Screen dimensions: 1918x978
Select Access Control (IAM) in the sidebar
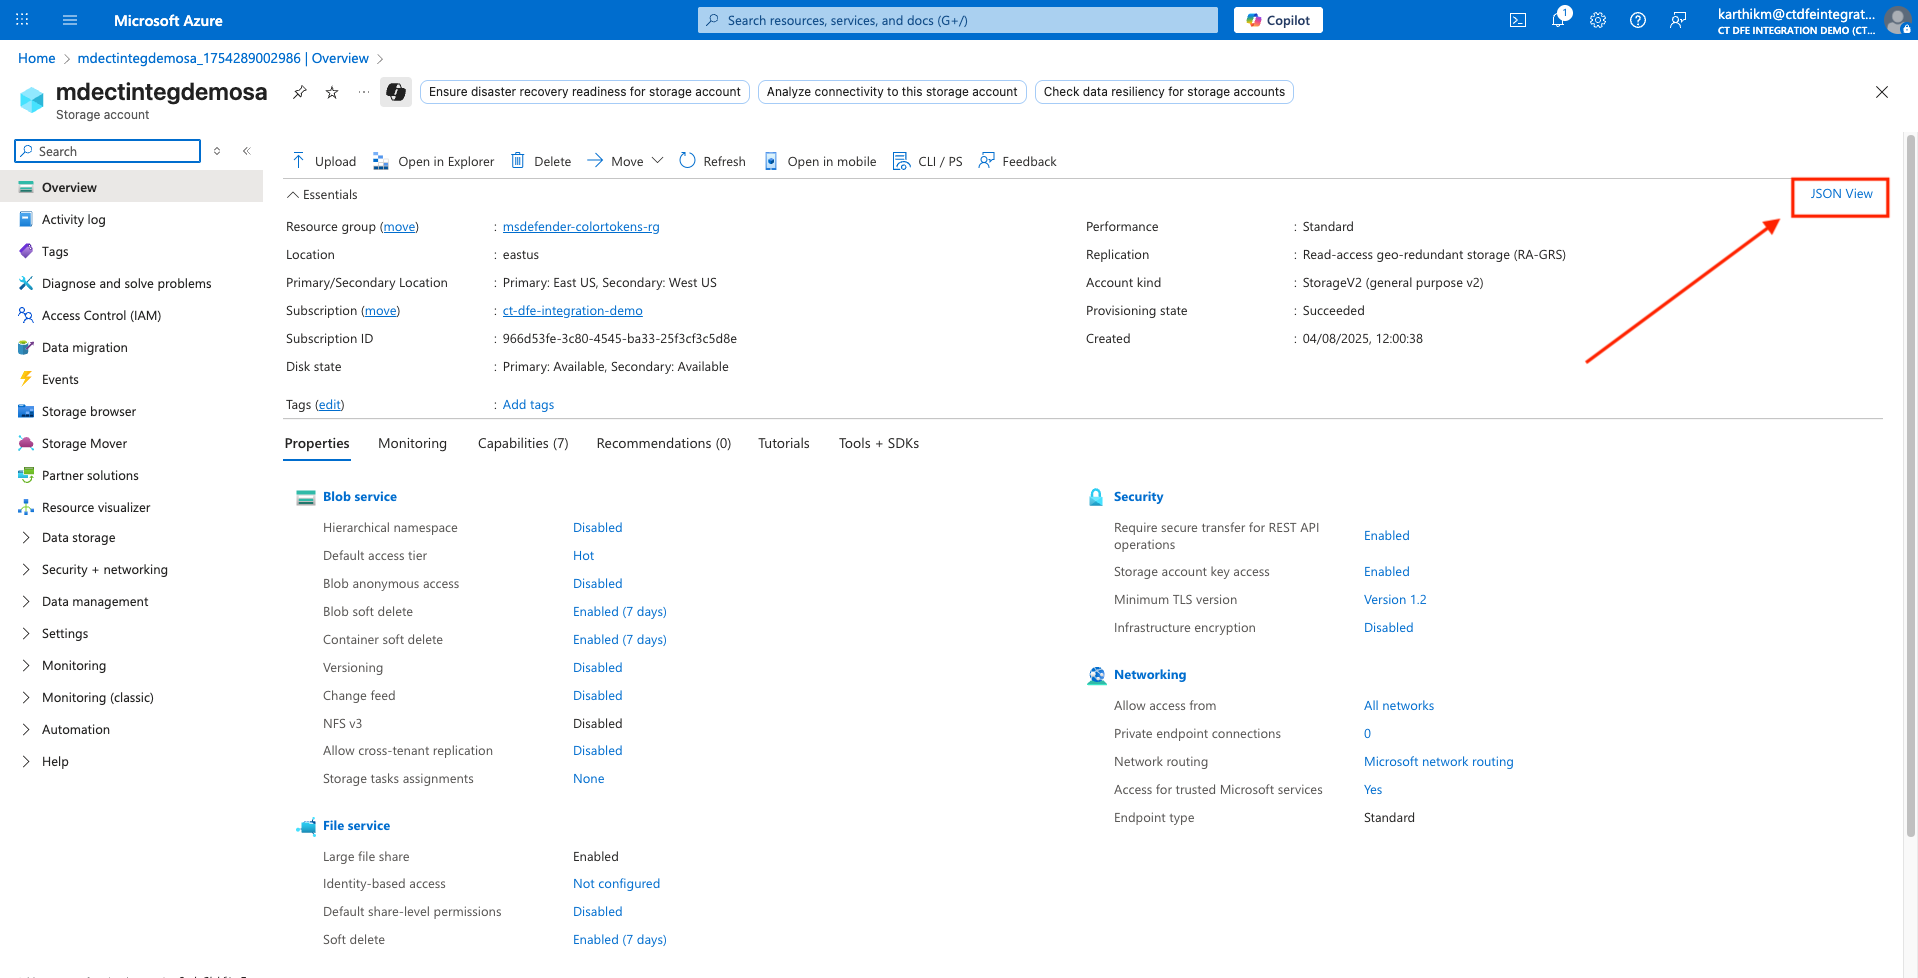coord(101,315)
